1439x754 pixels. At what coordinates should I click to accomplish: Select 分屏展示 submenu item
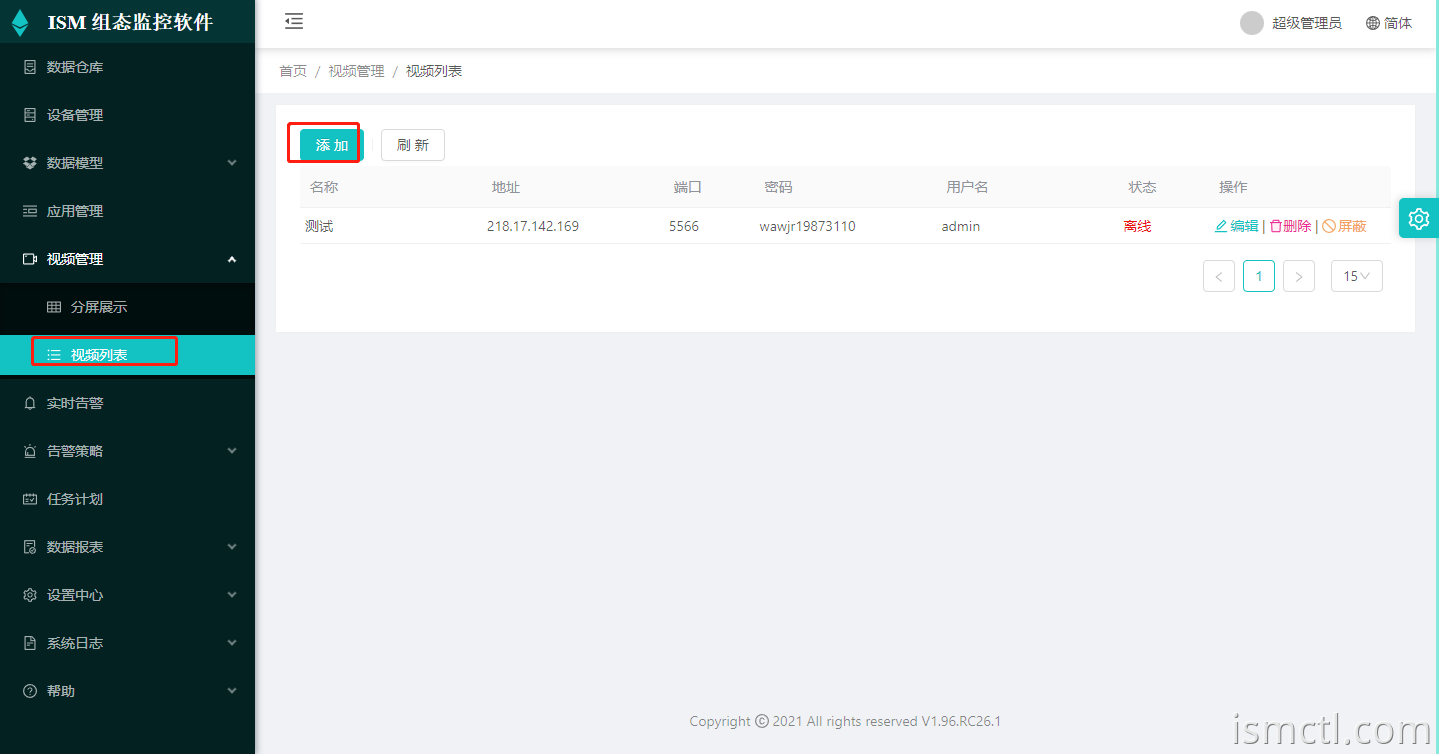click(x=127, y=307)
